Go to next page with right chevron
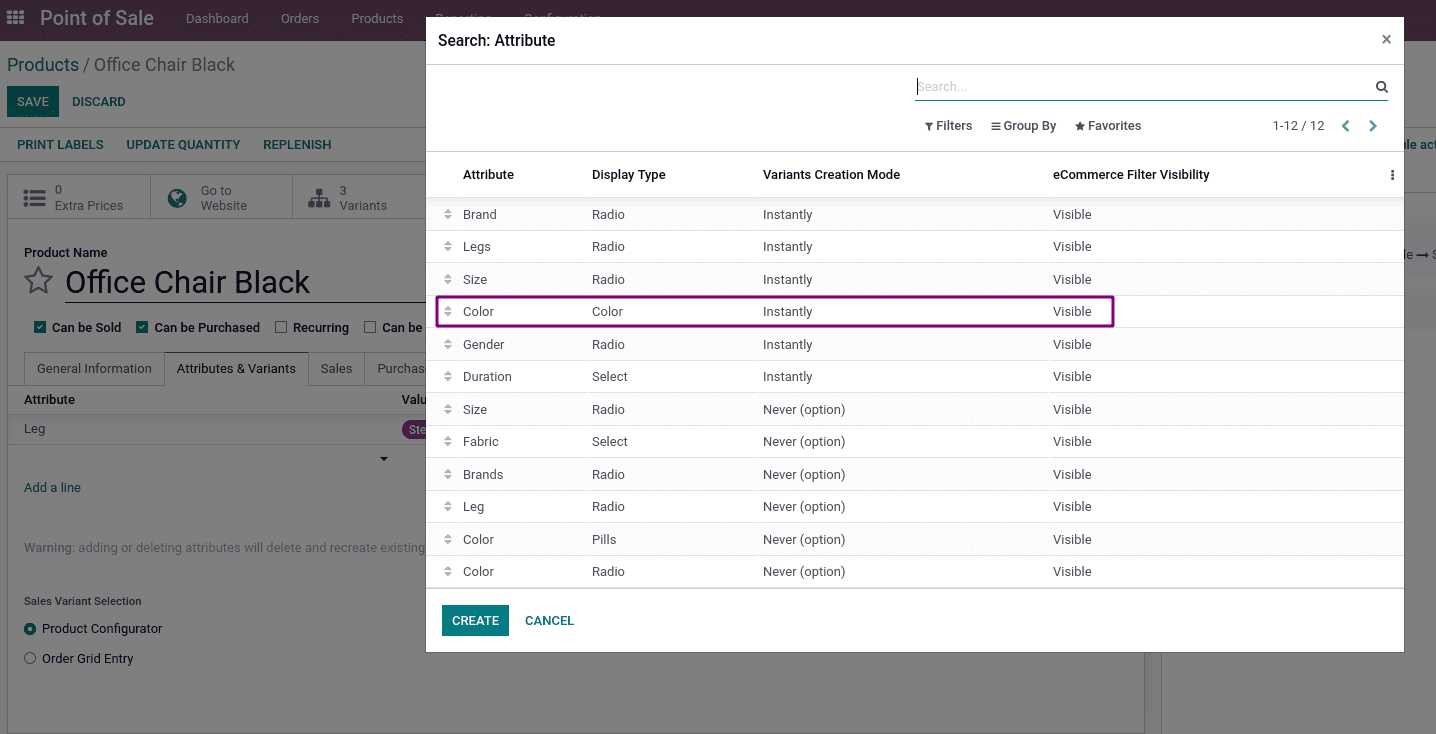Viewport: 1436px width, 734px height. point(1373,126)
